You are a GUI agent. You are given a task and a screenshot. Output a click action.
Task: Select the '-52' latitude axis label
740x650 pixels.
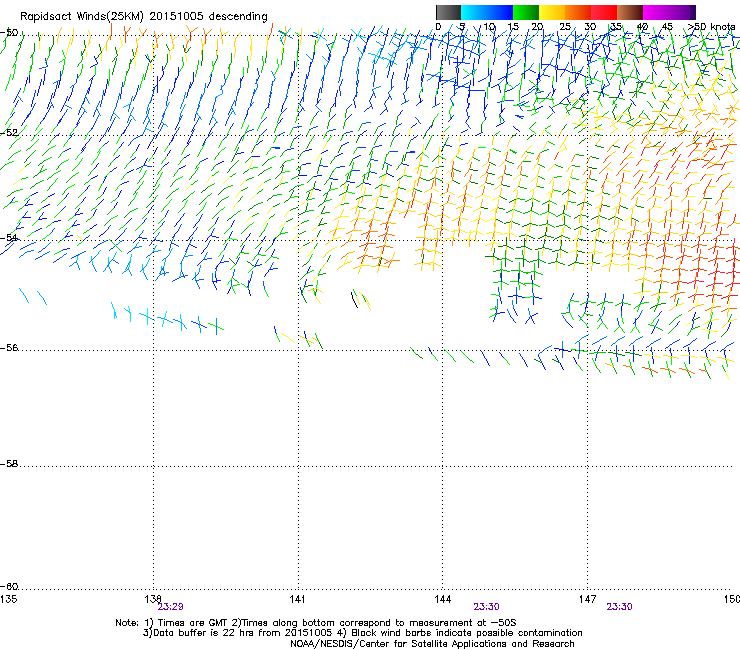pyautogui.click(x=9, y=133)
